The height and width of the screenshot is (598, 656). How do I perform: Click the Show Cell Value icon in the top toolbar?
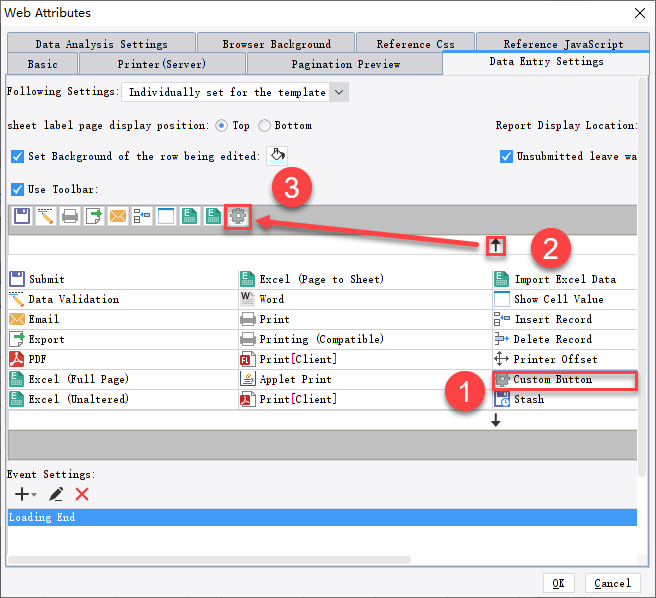166,216
